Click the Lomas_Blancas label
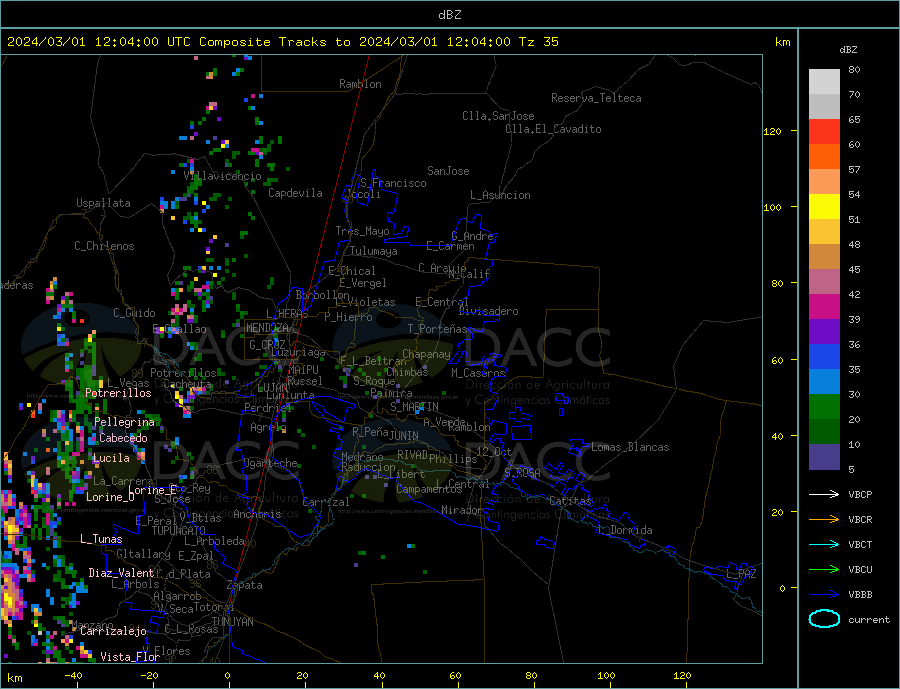This screenshot has height=689, width=900. [x=630, y=447]
